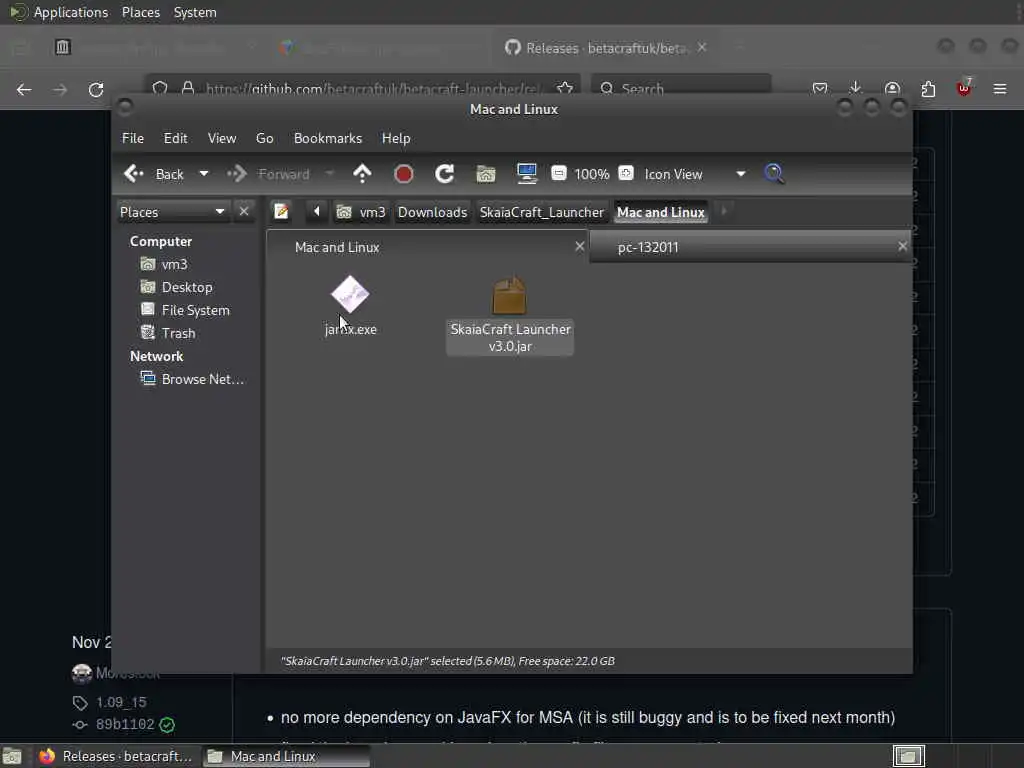The width and height of the screenshot is (1024, 768).
Task: Open the Help menu
Action: 396,138
